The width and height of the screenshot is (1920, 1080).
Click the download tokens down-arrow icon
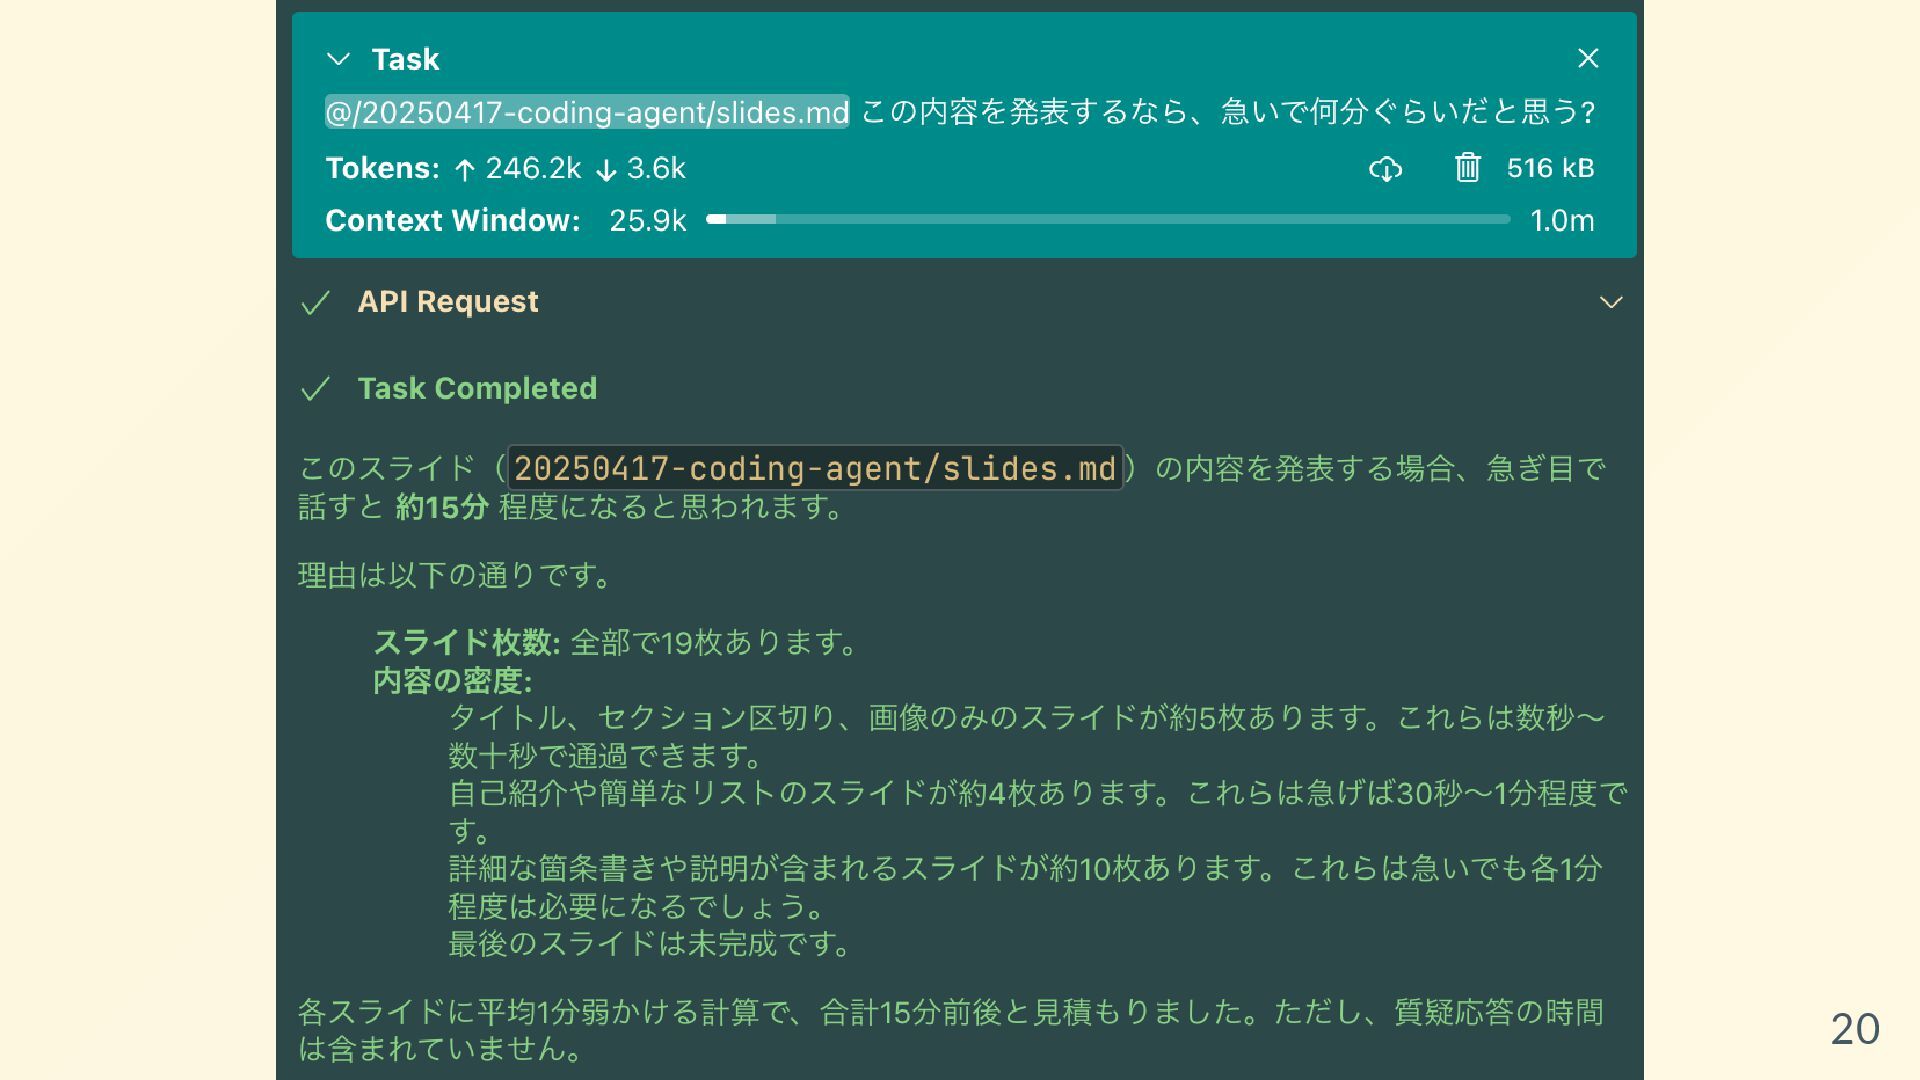click(x=606, y=170)
